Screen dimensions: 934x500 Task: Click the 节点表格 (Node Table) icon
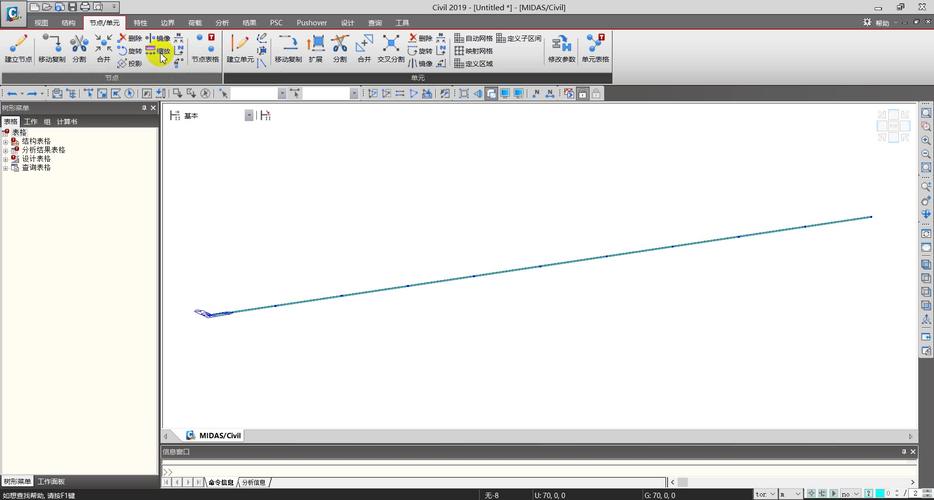click(205, 48)
